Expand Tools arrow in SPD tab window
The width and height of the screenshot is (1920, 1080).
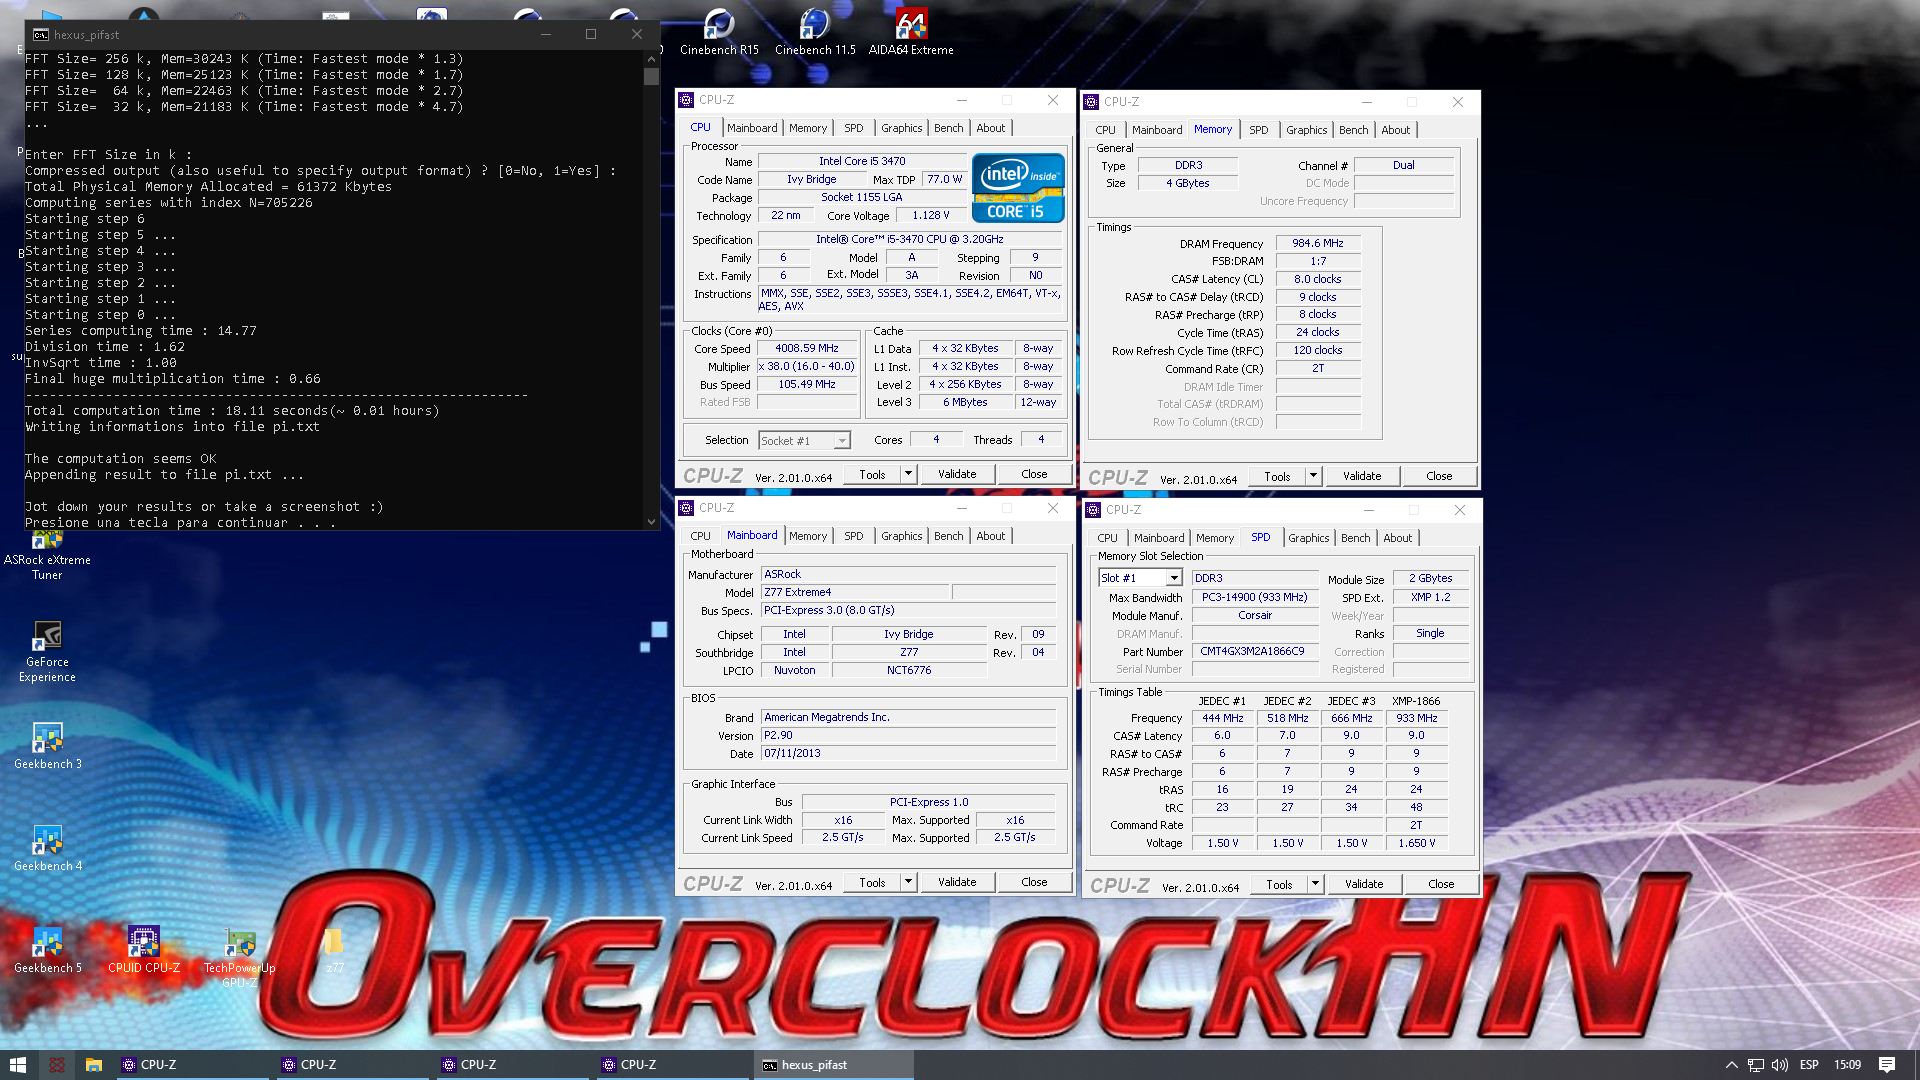[1315, 884]
